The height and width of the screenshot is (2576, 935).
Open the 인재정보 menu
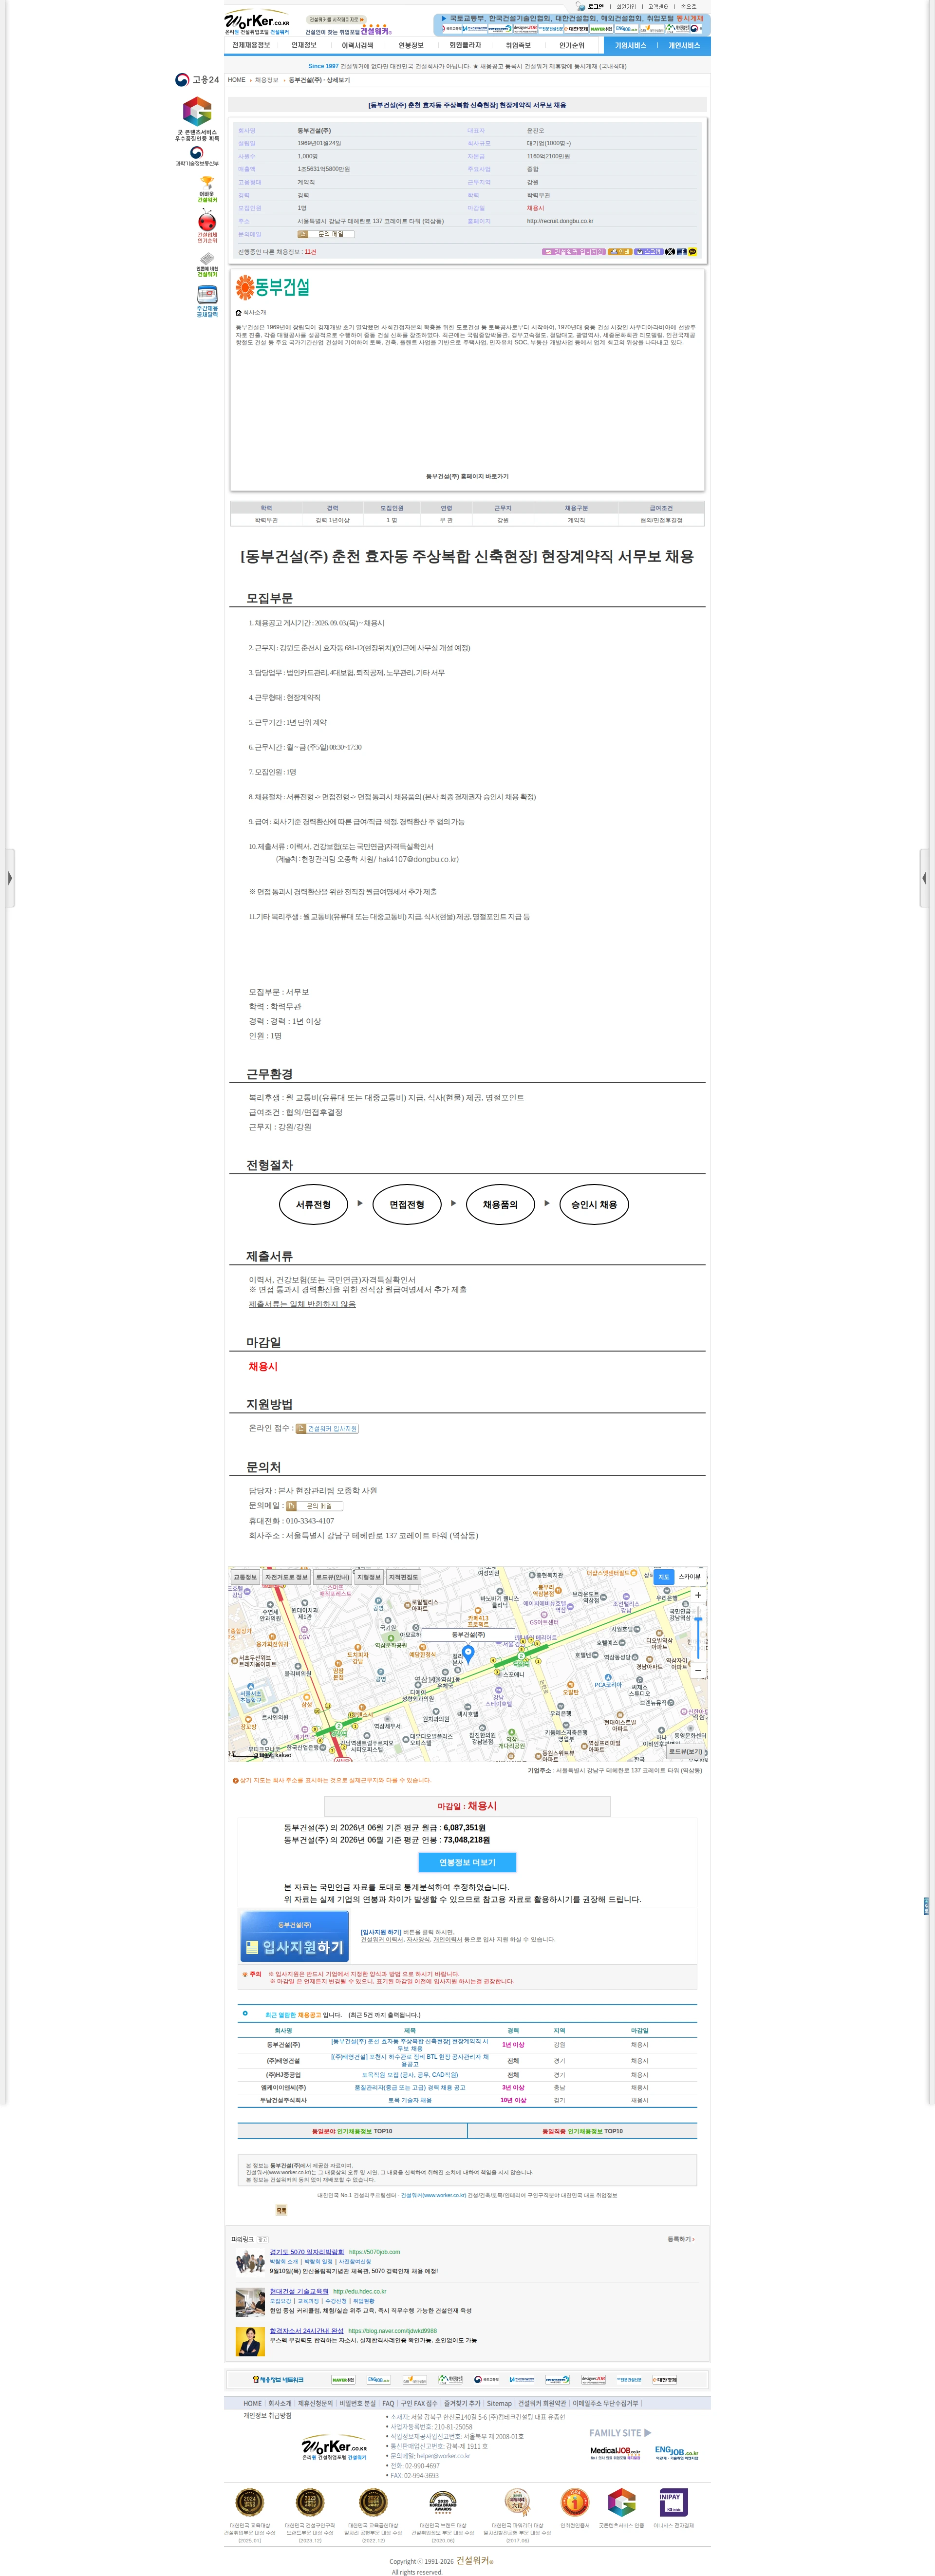(x=304, y=45)
